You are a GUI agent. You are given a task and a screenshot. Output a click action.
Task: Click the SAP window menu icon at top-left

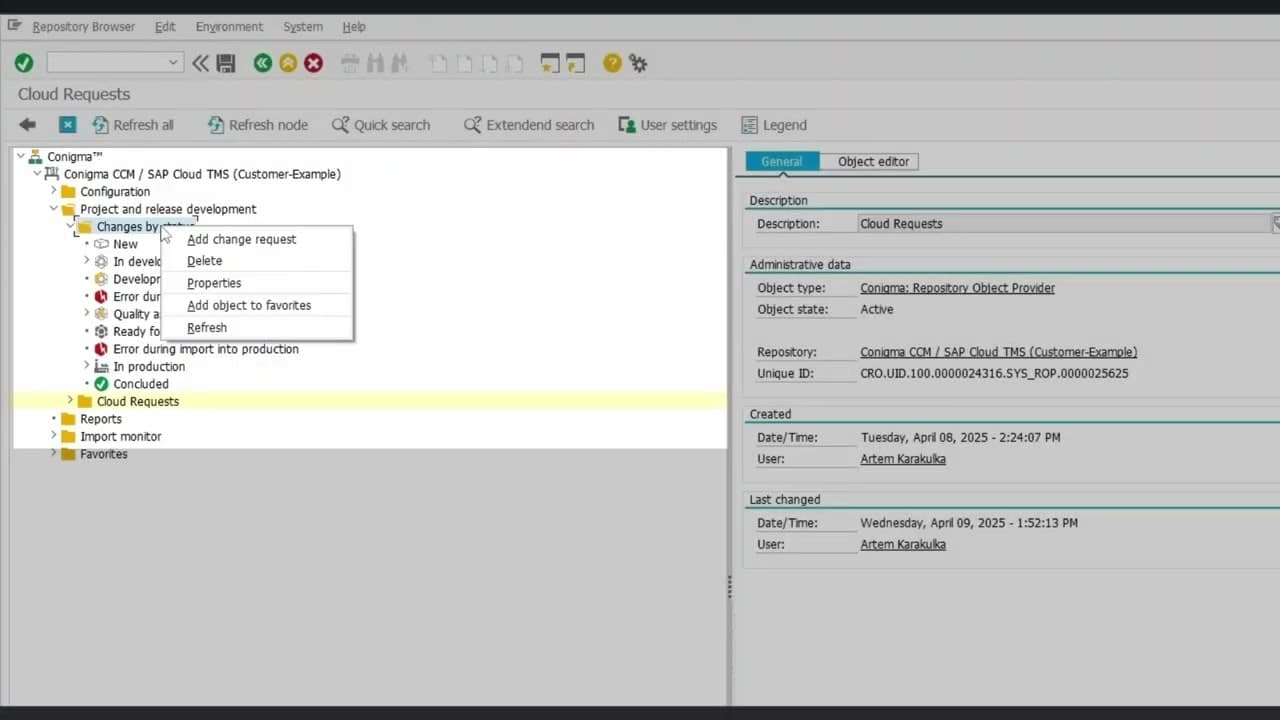[14, 26]
